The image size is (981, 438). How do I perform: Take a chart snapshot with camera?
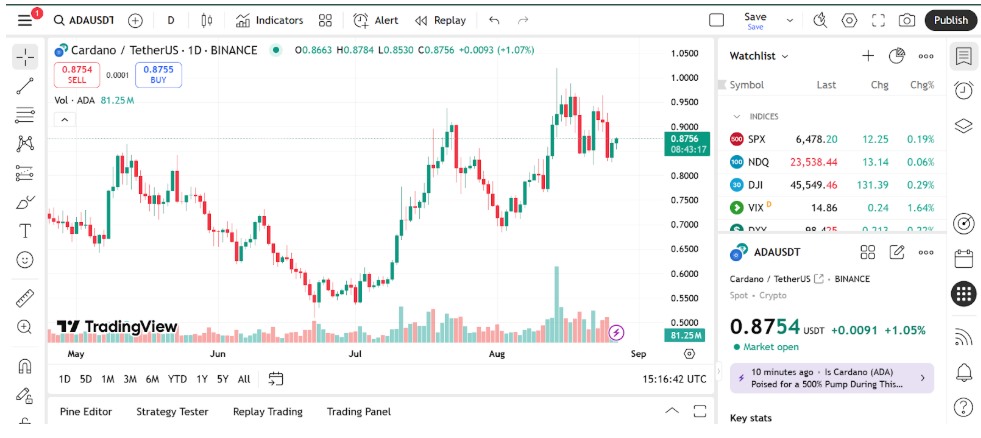[907, 20]
